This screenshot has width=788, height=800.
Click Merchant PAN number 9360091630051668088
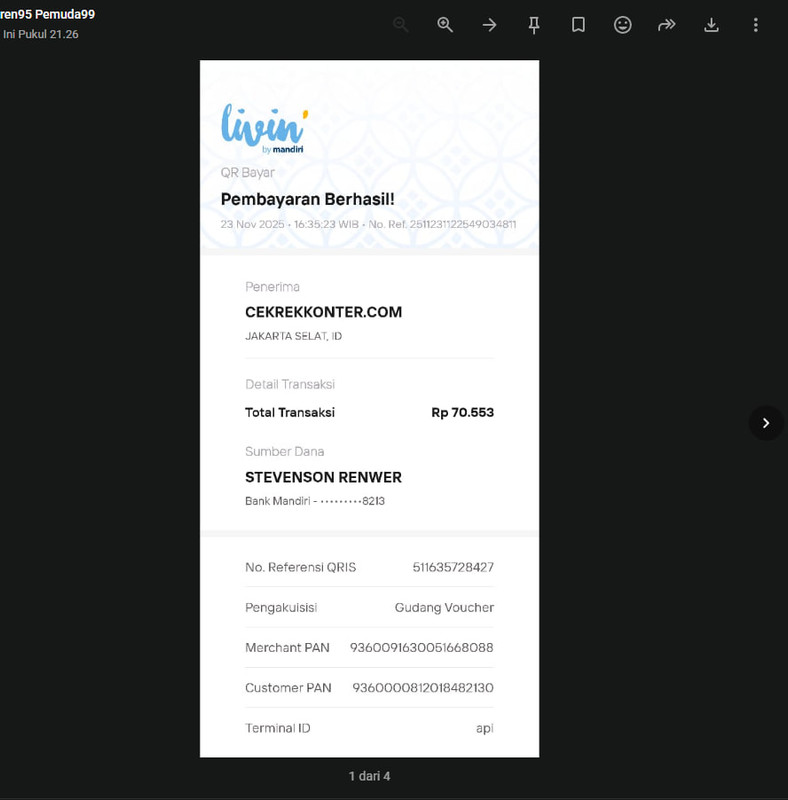422,647
